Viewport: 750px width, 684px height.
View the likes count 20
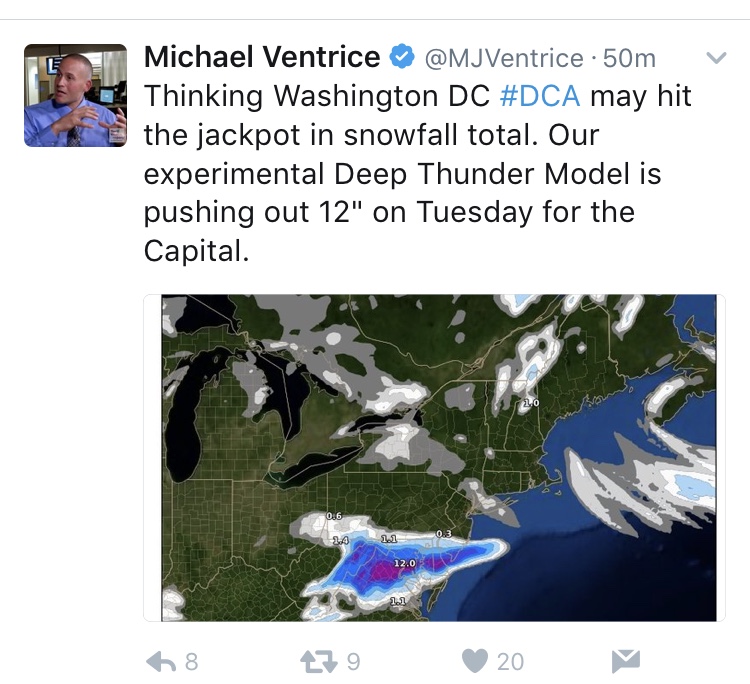point(510,662)
